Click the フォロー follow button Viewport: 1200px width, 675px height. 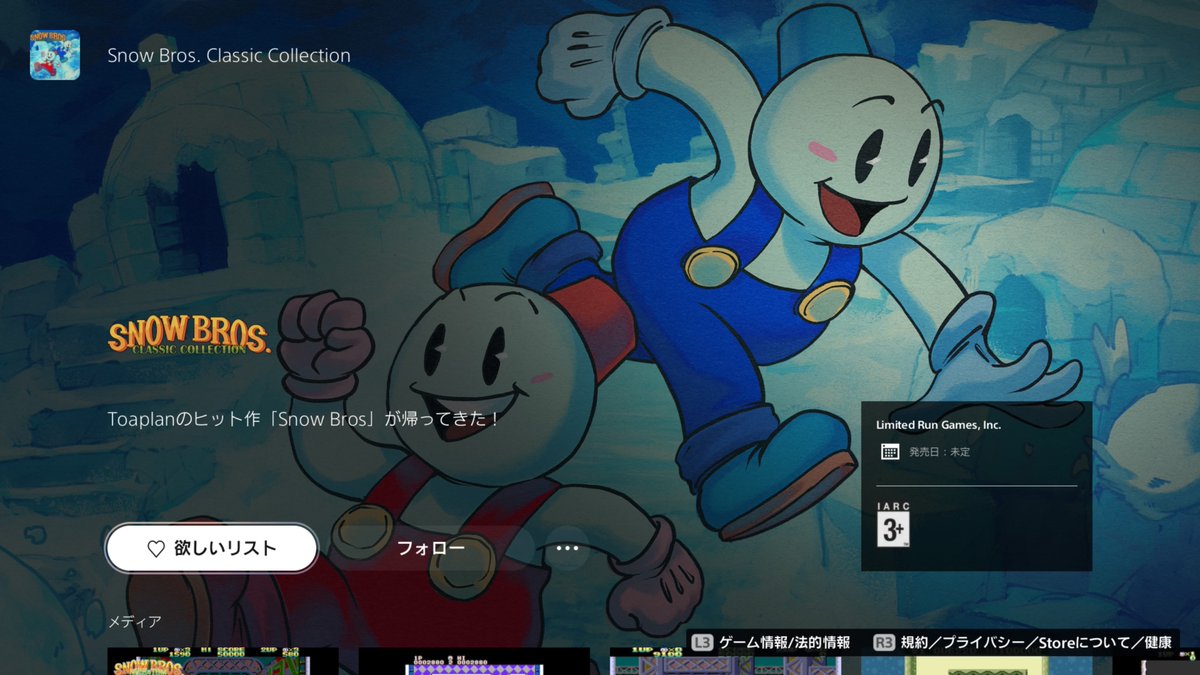pyautogui.click(x=431, y=548)
